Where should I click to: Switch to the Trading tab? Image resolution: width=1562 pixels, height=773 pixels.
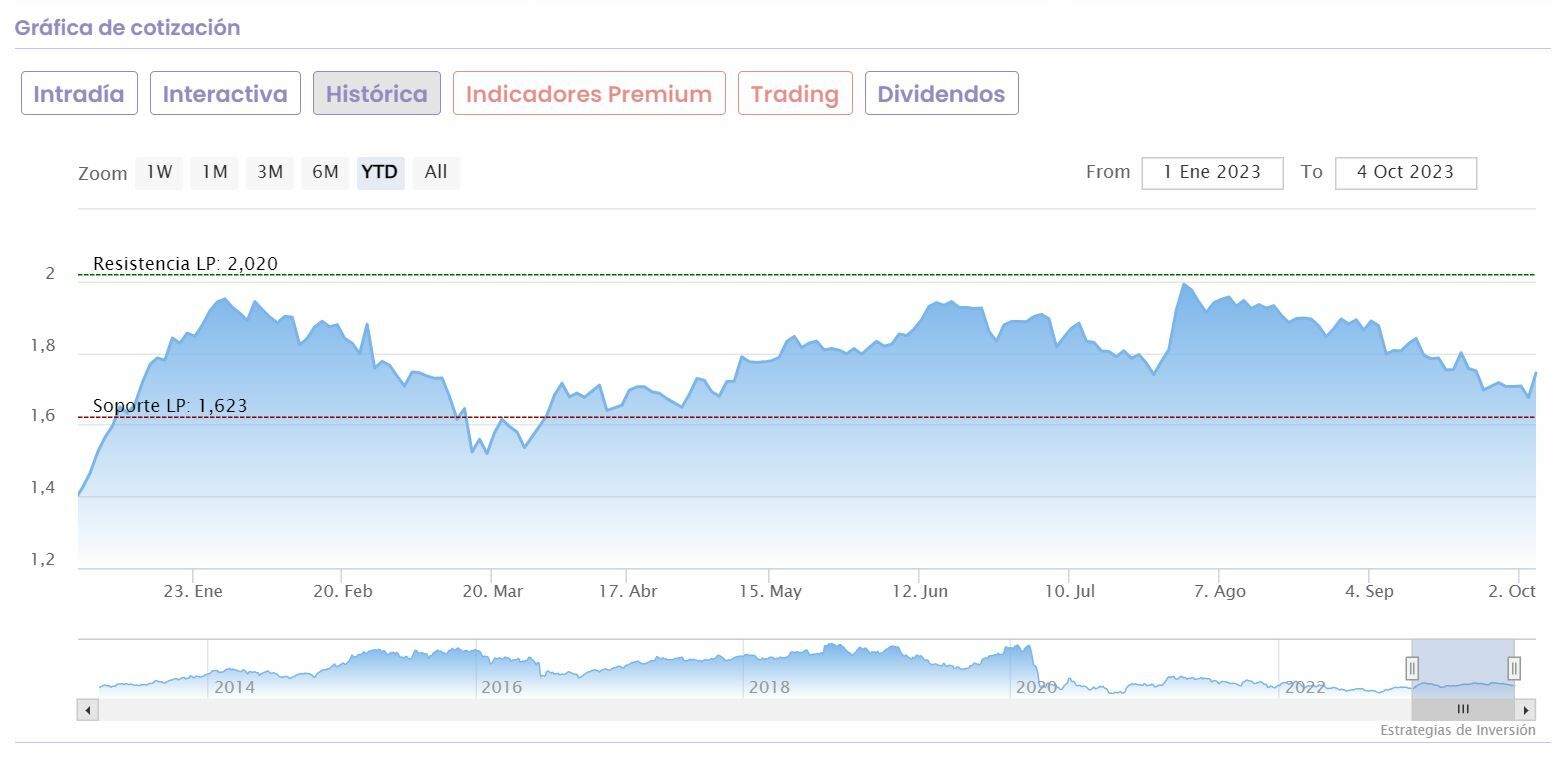[x=795, y=94]
